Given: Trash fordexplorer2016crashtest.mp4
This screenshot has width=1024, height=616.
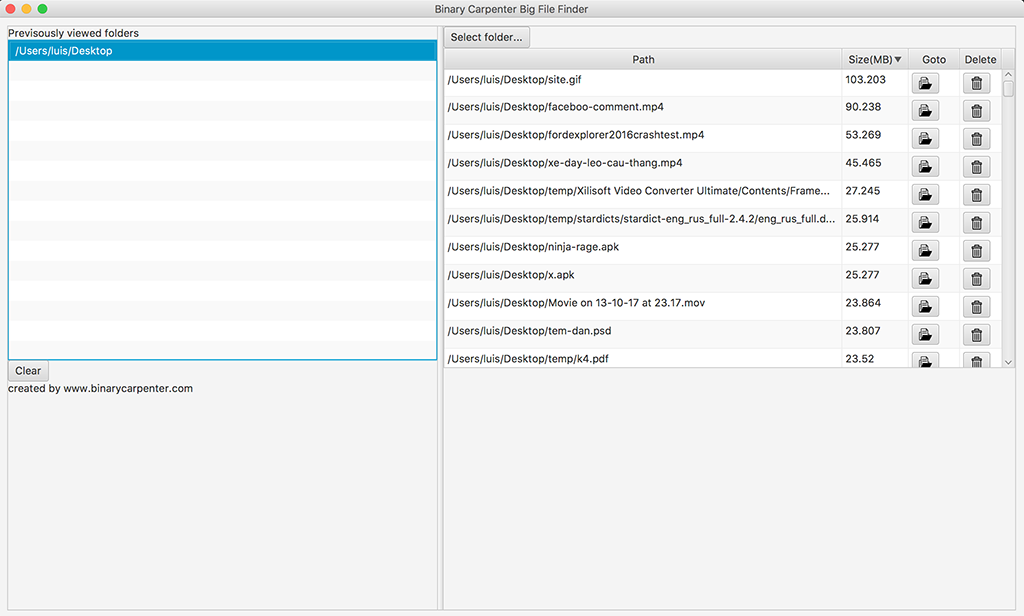Looking at the screenshot, I should pos(976,139).
